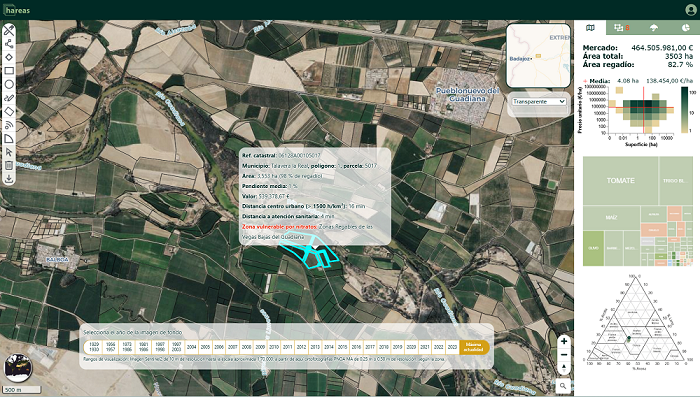Viewport: 700px width, 397px height.
Task: Open the user account profile icon
Action: (691, 9)
